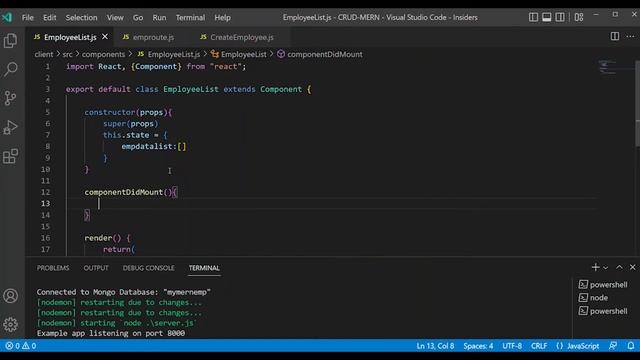The height and width of the screenshot is (360, 640).
Task: Open the Accounts menu icon
Action: 11,296
